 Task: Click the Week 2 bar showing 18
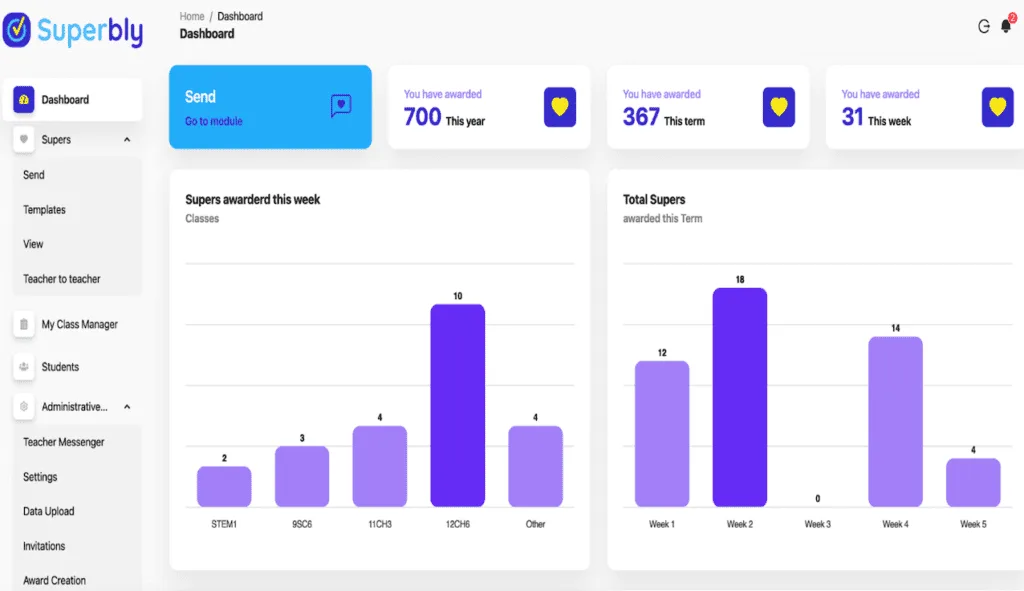pyautogui.click(x=739, y=397)
